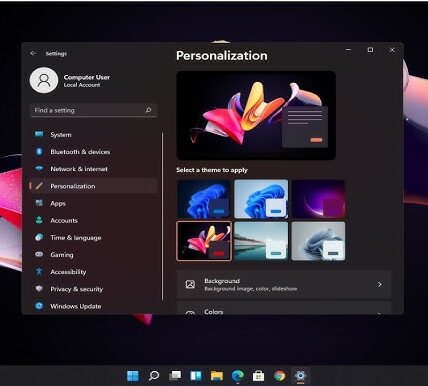Apply the light blue bloom theme
The image size is (428, 386).
click(x=261, y=199)
